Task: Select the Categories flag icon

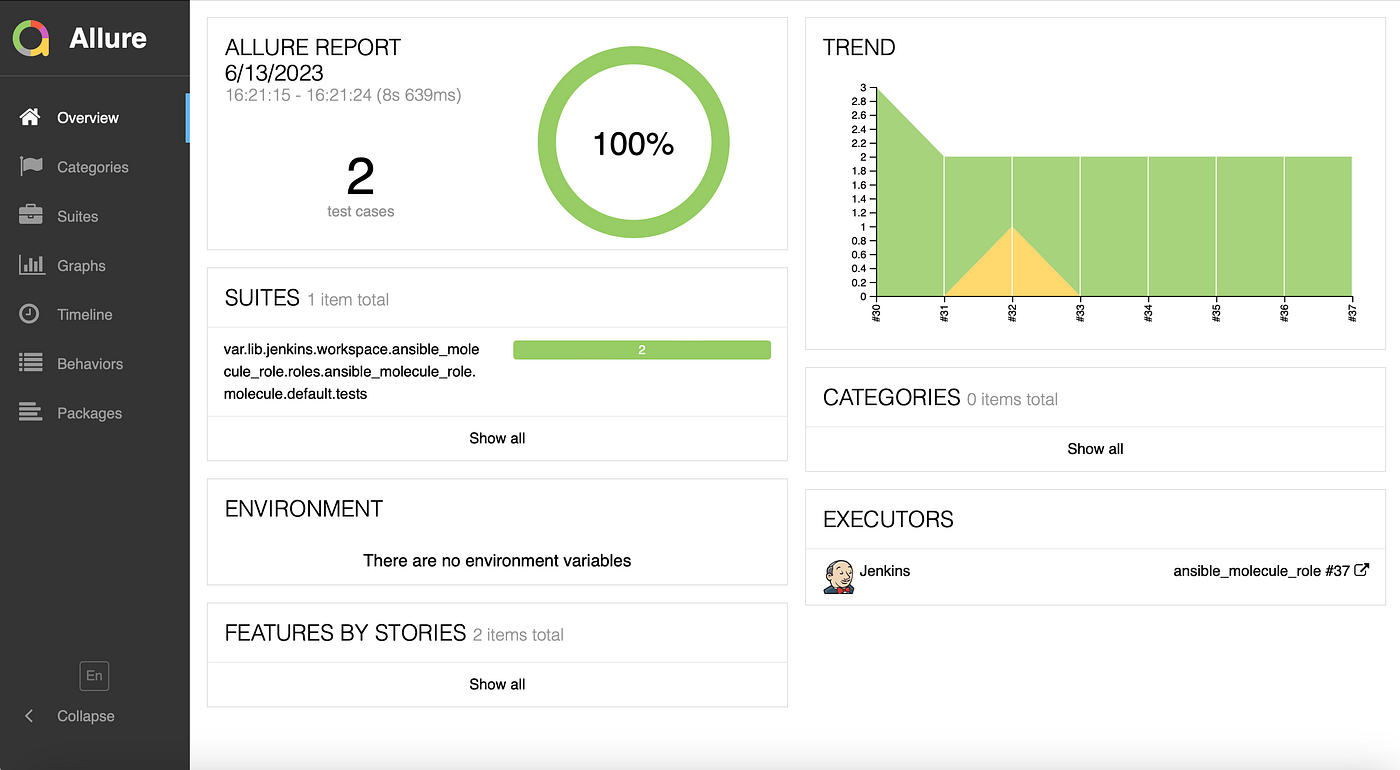Action: pos(32,166)
